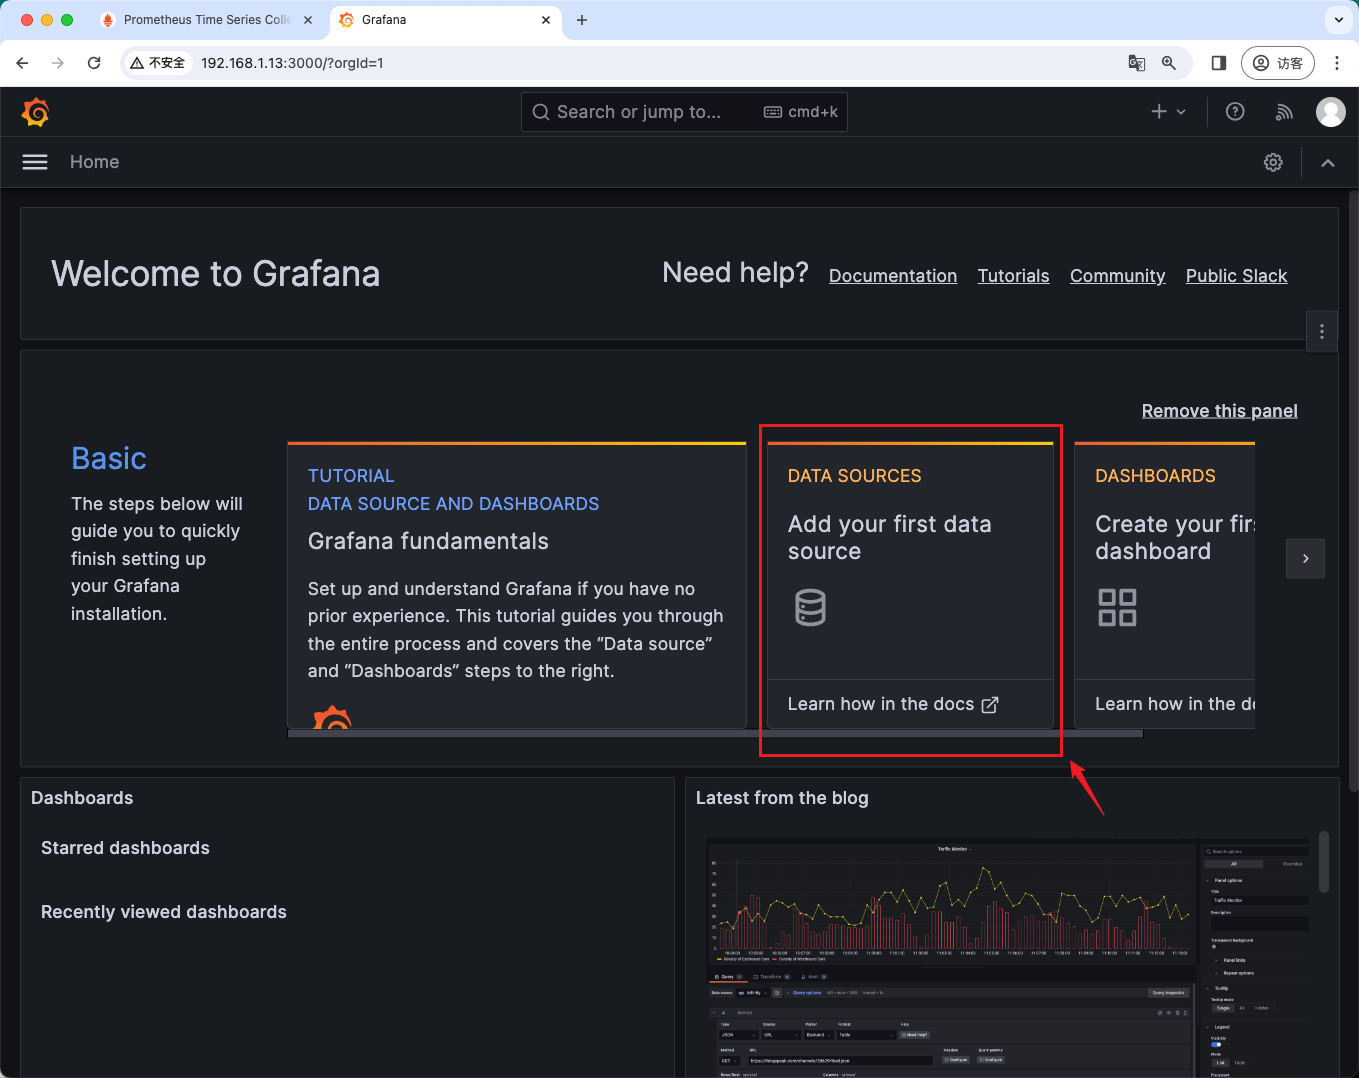The image size is (1359, 1078).
Task: Open the plus new-item dropdown
Action: [1168, 112]
